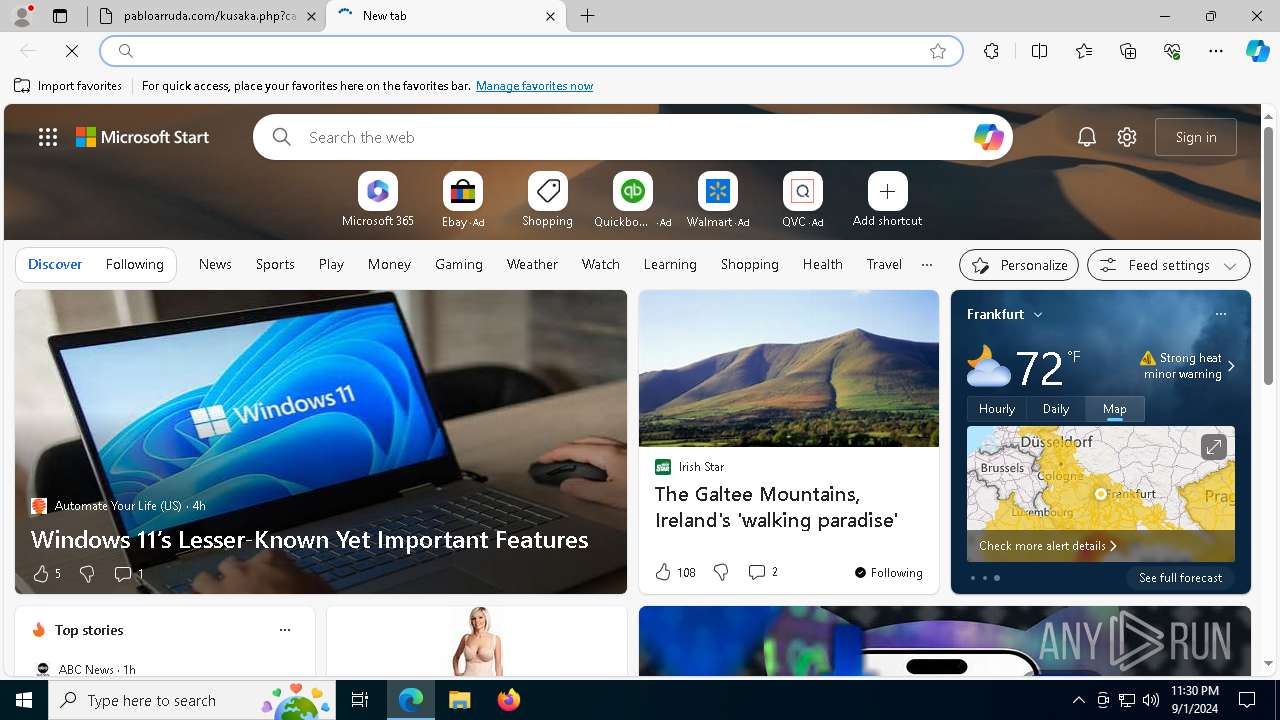Open Top stories more options
This screenshot has height=720, width=1280.
click(285, 630)
